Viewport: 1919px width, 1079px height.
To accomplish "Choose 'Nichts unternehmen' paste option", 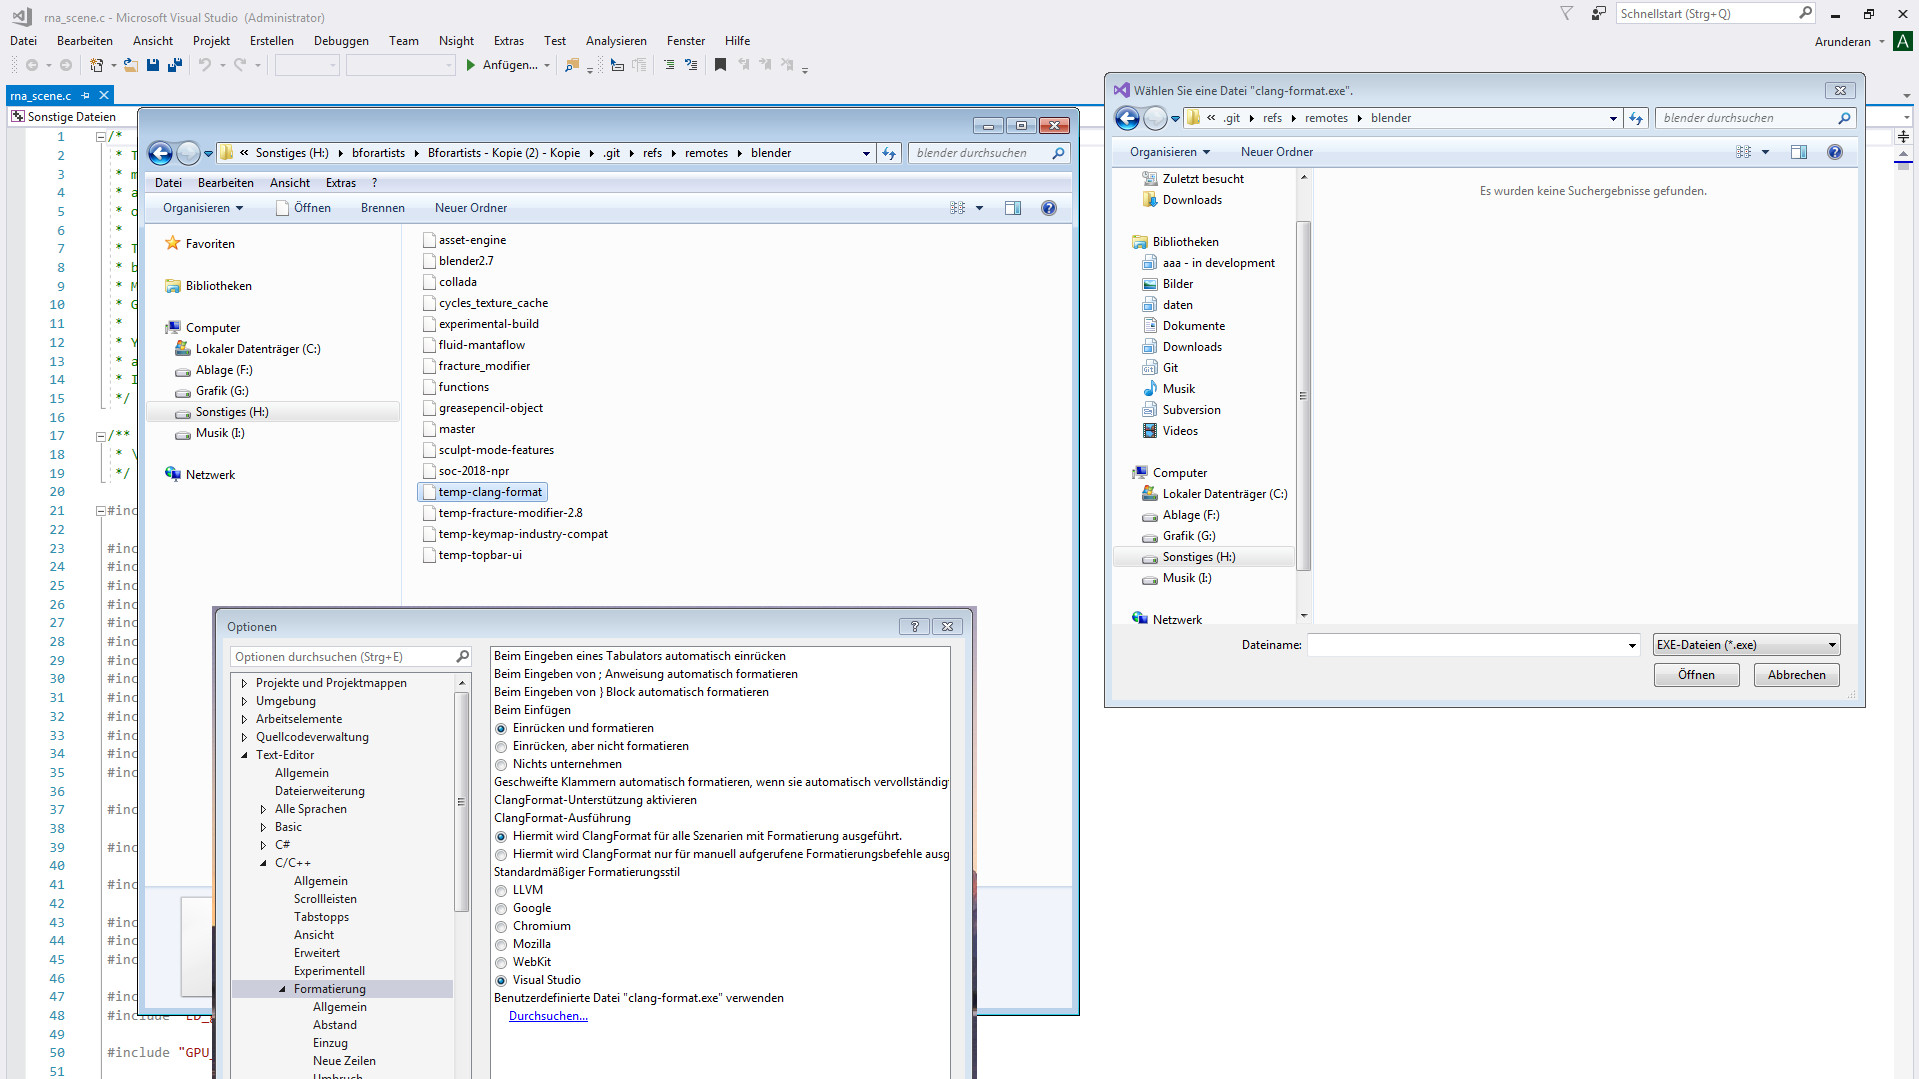I will click(x=501, y=765).
